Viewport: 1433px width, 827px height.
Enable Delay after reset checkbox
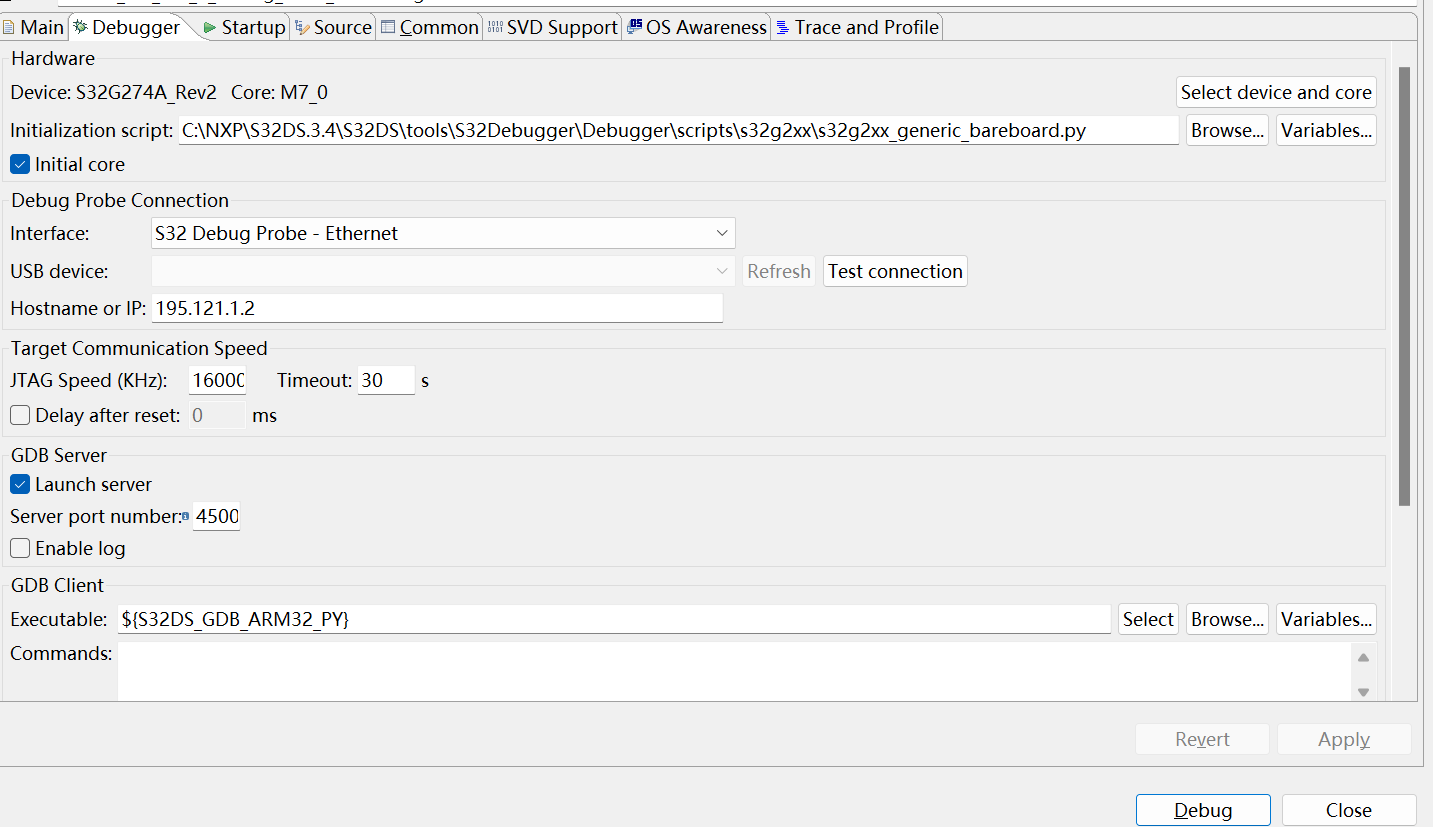[x=20, y=415]
